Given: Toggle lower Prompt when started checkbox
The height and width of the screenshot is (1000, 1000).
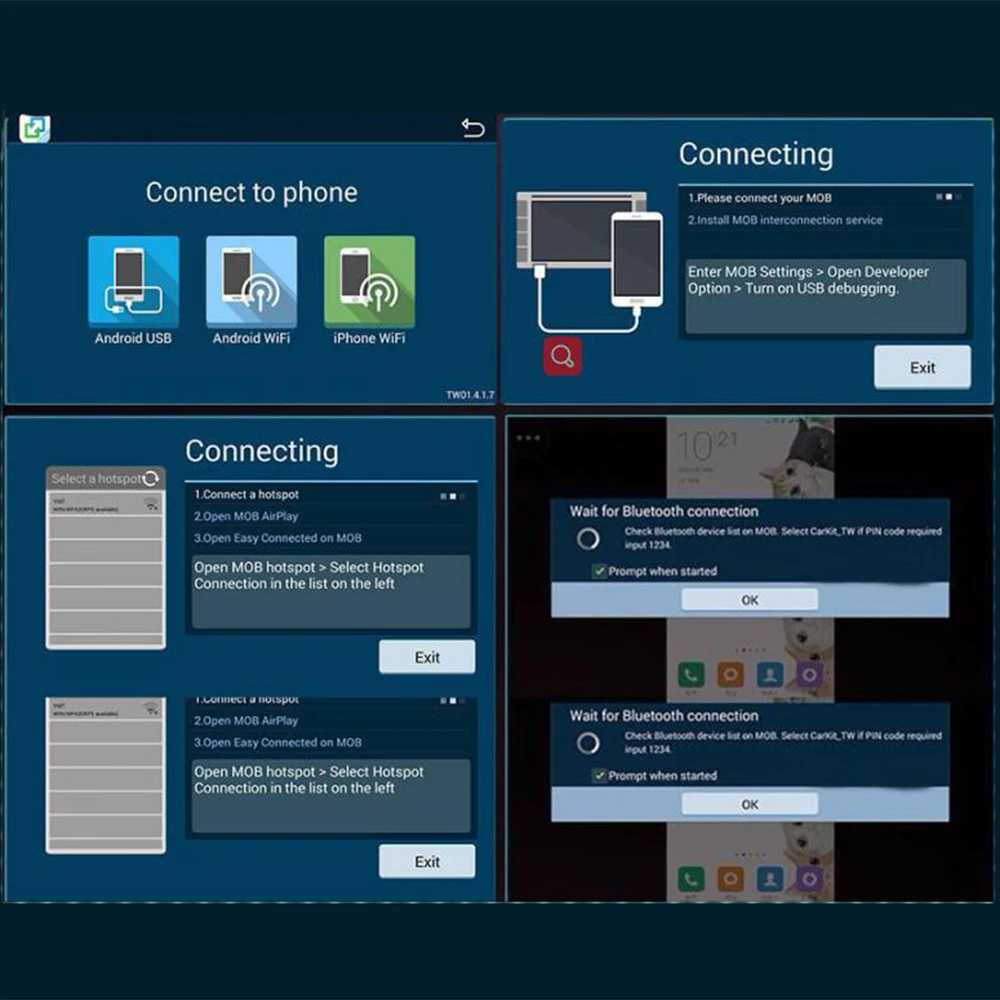Looking at the screenshot, I should [599, 776].
